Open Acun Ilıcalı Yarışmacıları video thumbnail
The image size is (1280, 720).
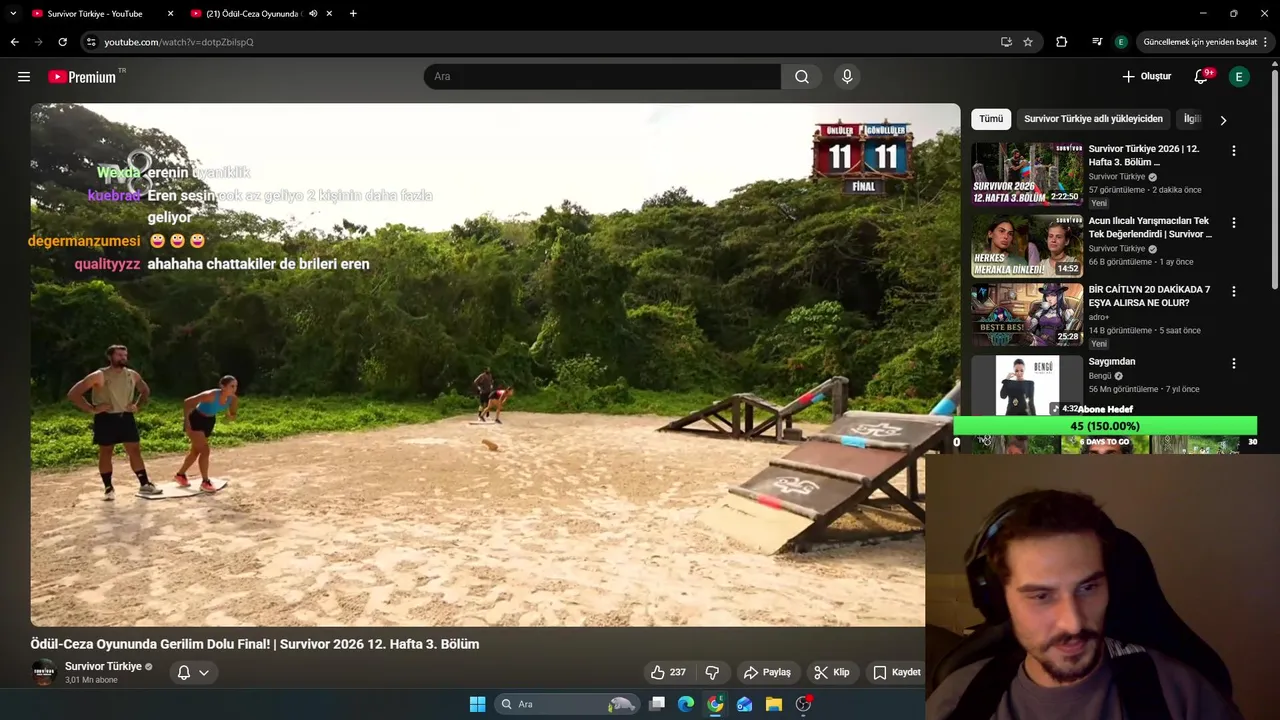point(1027,245)
